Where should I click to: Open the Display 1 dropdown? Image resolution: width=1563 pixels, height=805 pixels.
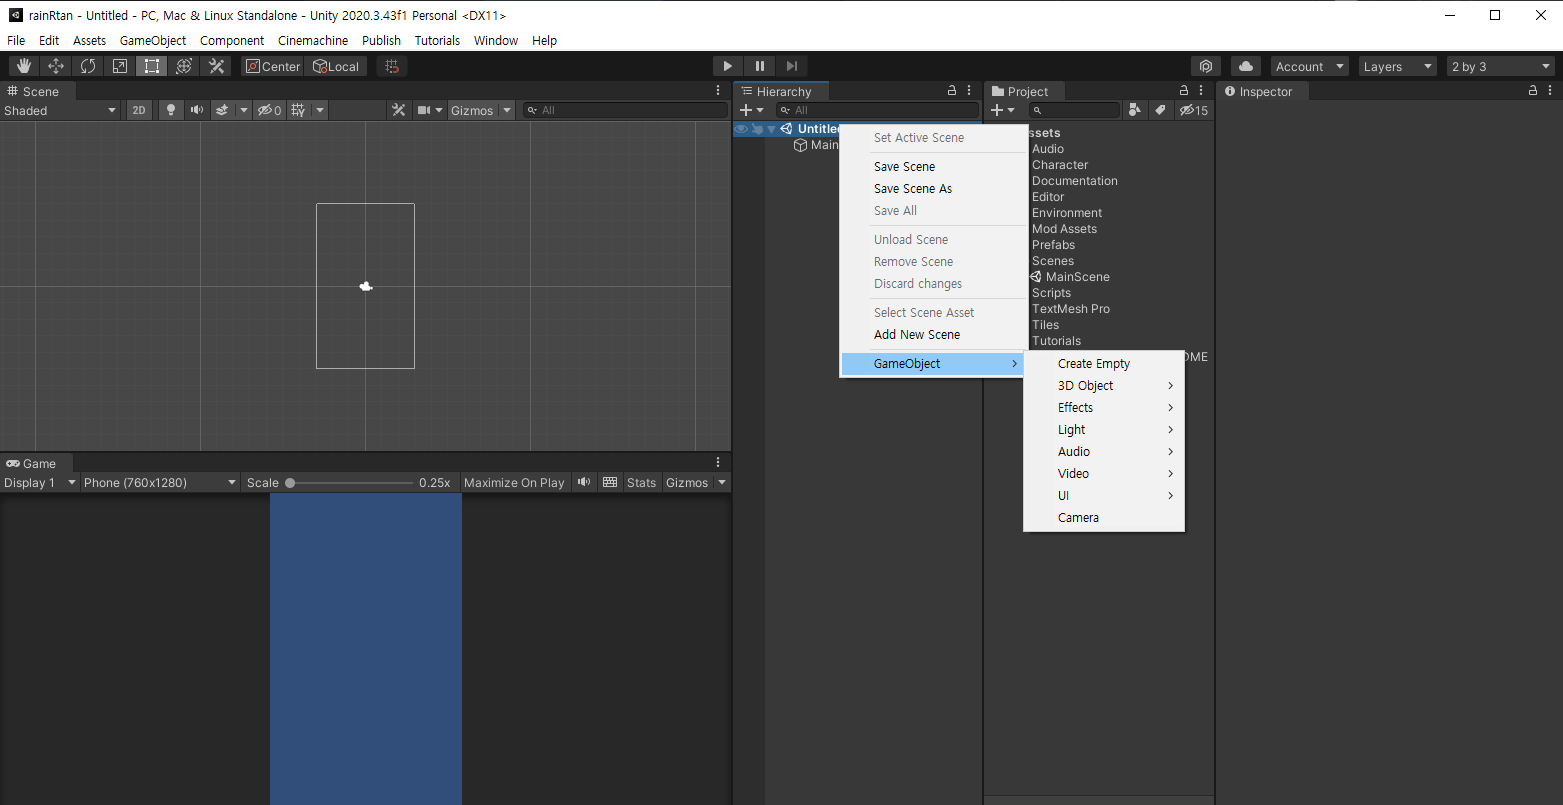point(40,482)
